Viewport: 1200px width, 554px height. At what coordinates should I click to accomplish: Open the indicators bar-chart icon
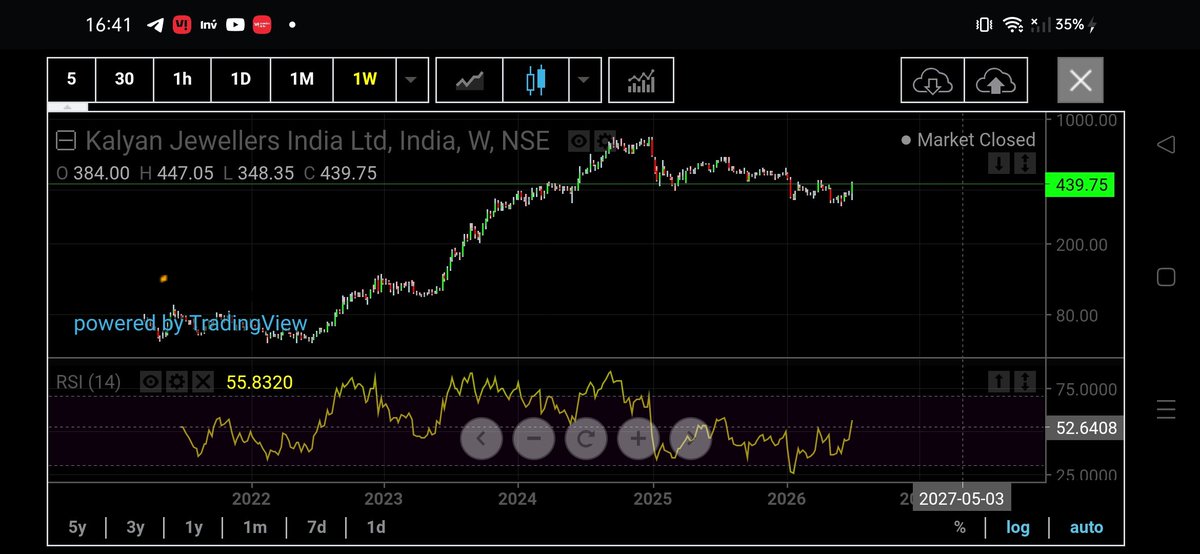click(x=641, y=80)
